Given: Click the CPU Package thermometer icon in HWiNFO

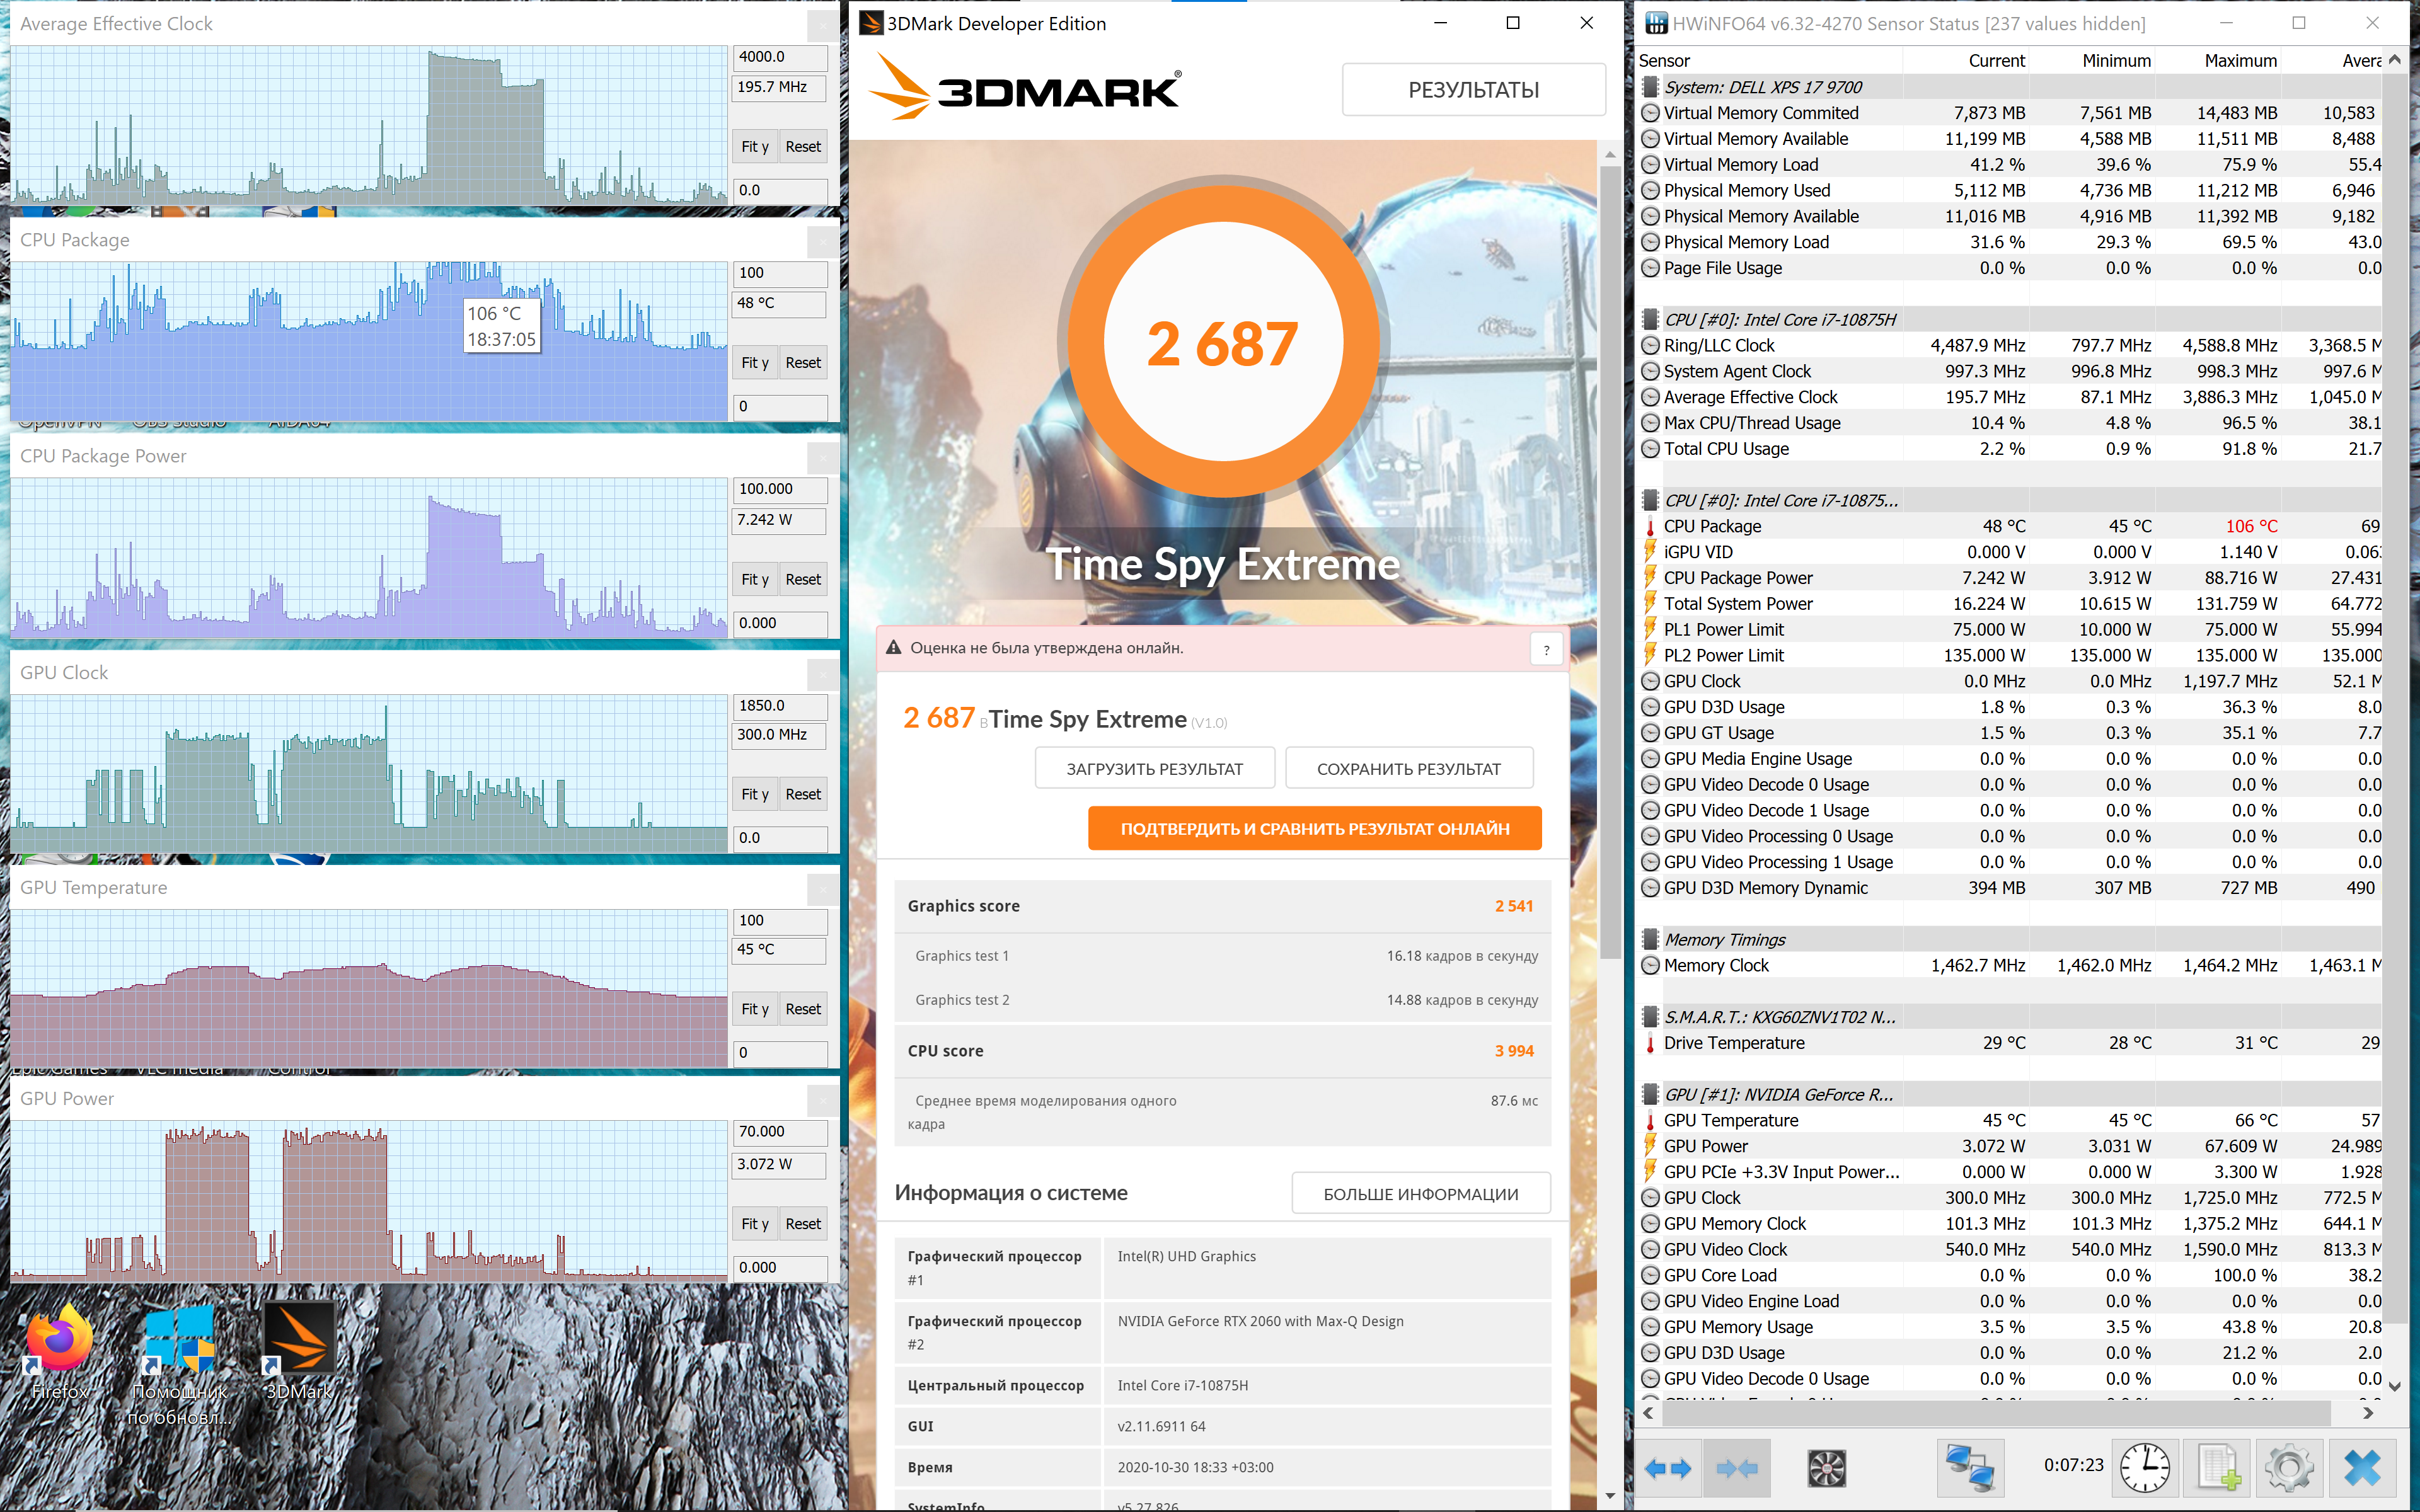Looking at the screenshot, I should click(1650, 526).
